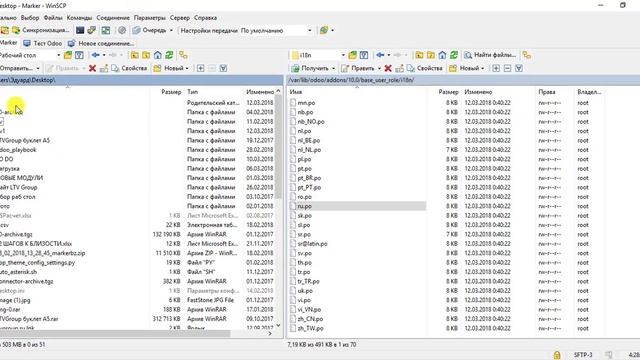
Task: Open the Параметры menu
Action: pos(150,18)
